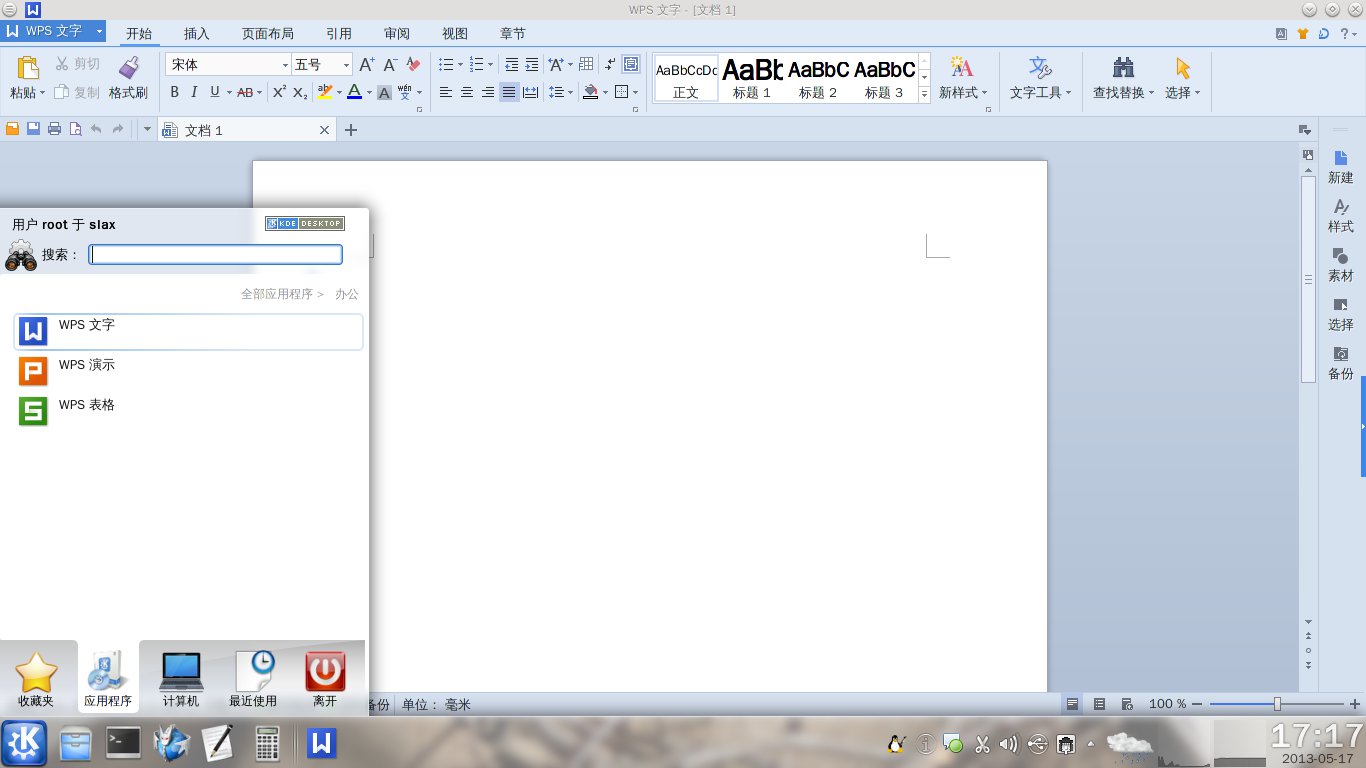Click the highlight color pen button
The height and width of the screenshot is (768, 1366).
(323, 92)
